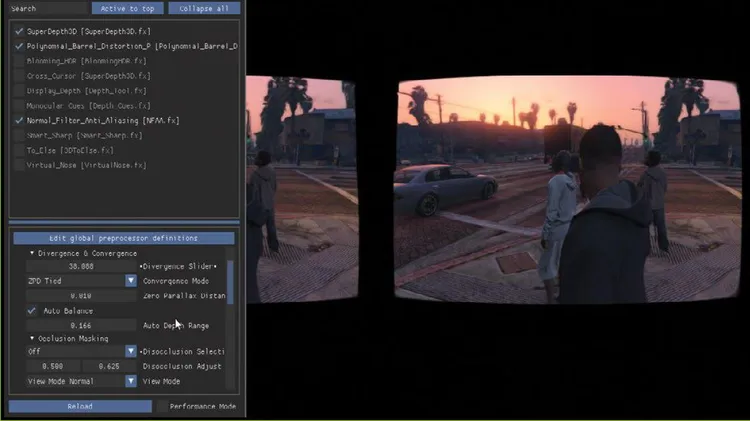Viewport: 750px width, 421px height.
Task: Open Edit global preprocessor definitions
Action: (123, 238)
